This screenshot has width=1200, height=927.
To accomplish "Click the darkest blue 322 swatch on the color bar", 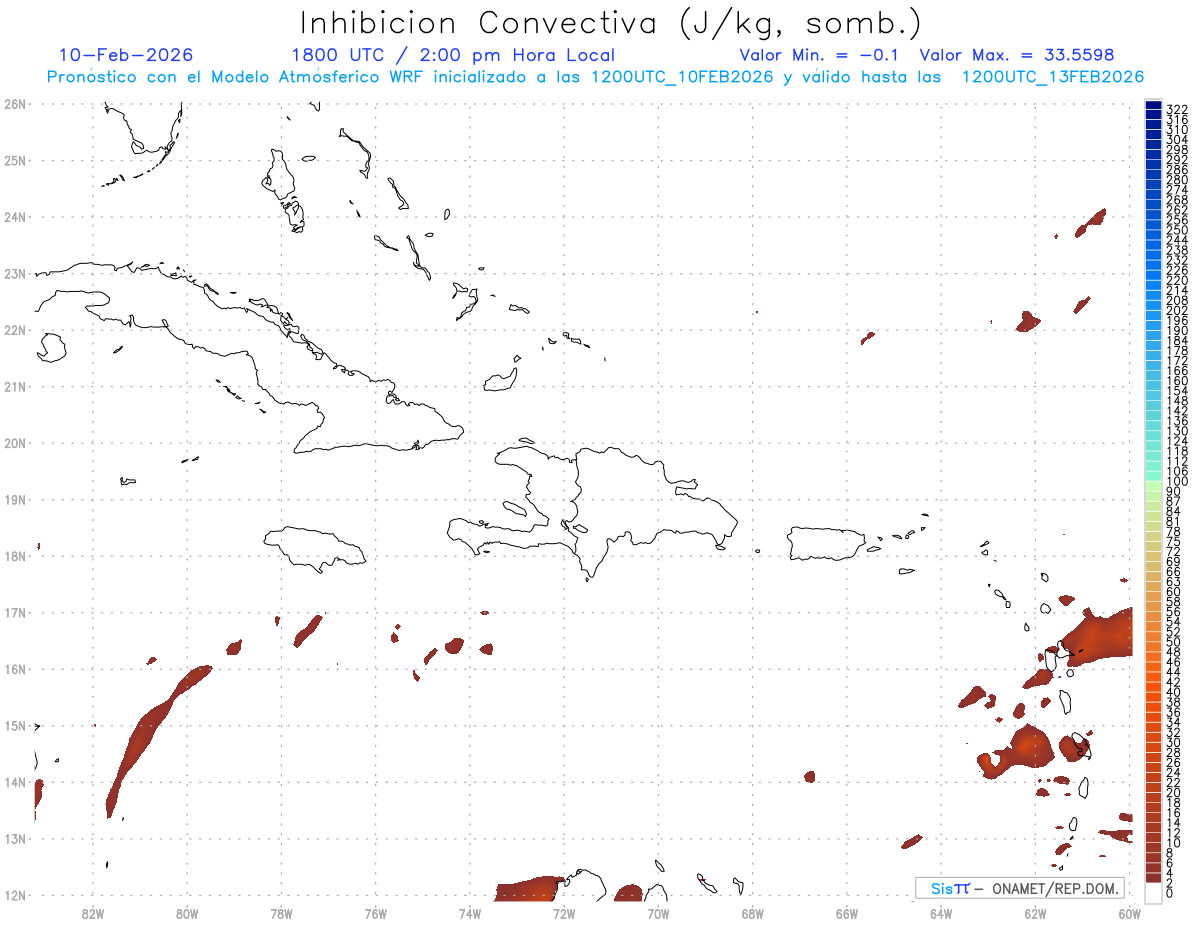I will click(x=1153, y=105).
